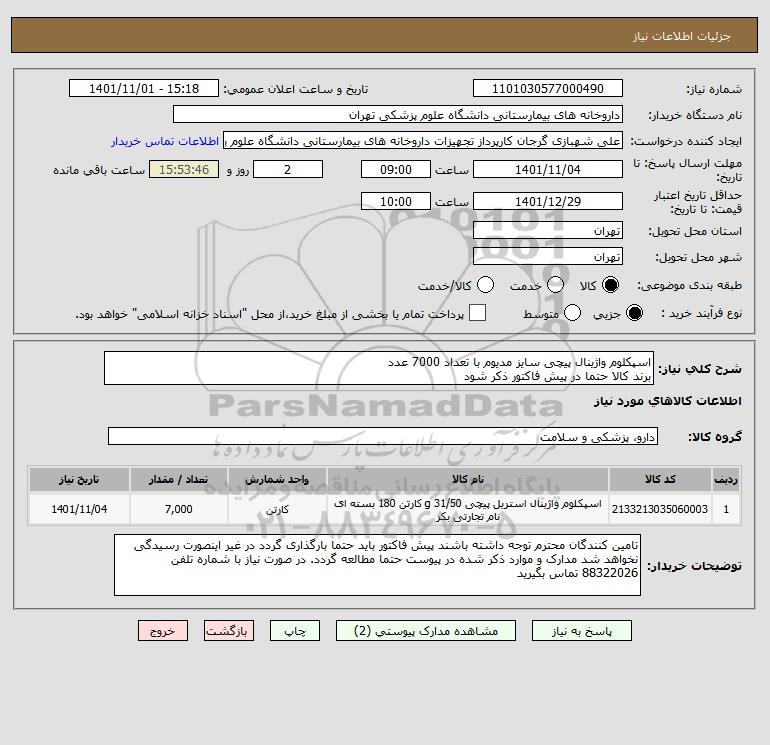Click the شرح کلی نیاز text area
This screenshot has height=745, width=770.
point(379,368)
